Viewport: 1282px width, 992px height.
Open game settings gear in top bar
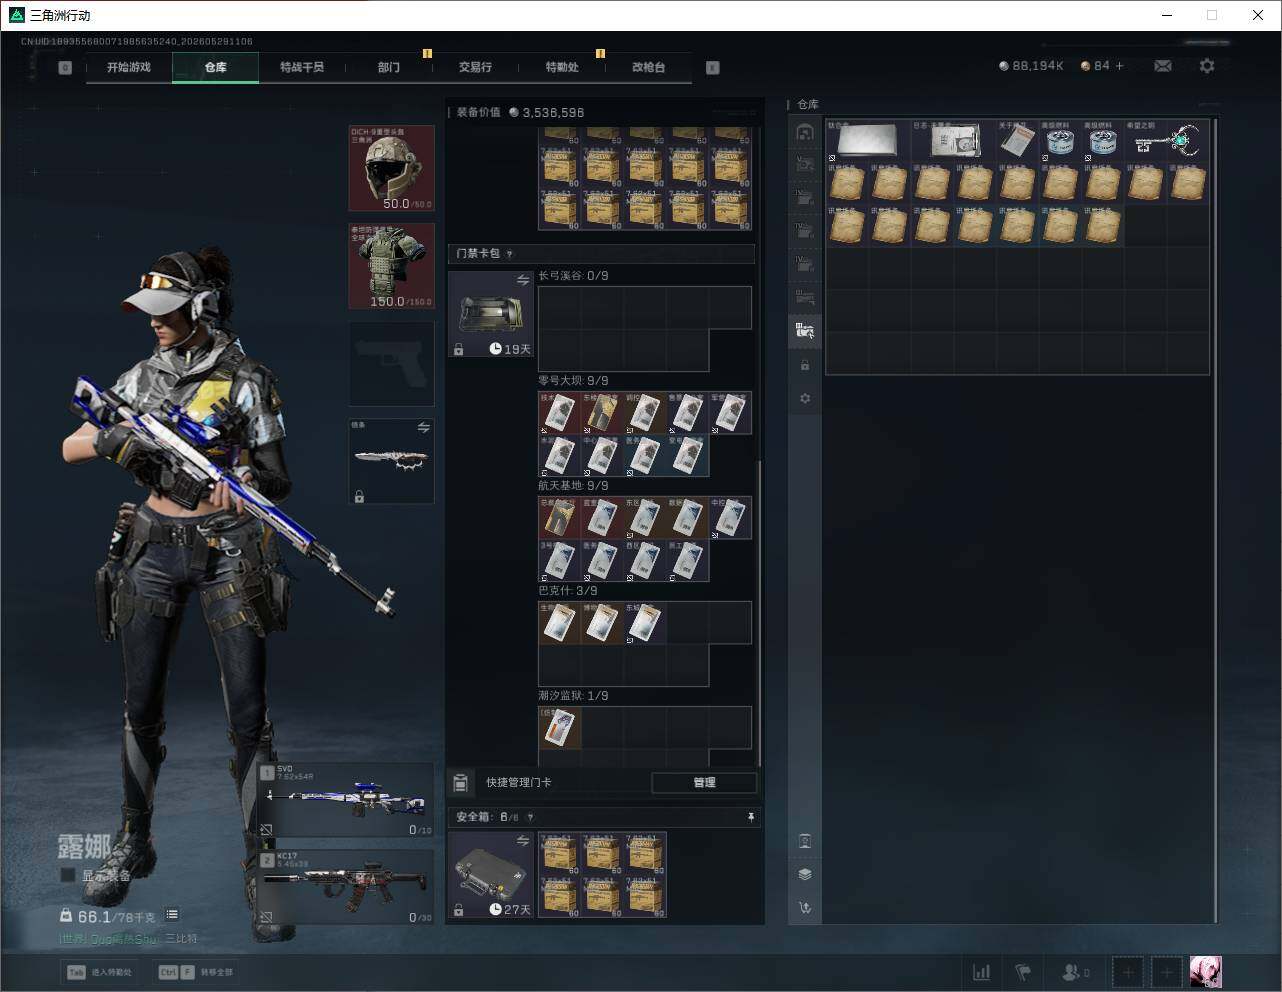(1207, 66)
